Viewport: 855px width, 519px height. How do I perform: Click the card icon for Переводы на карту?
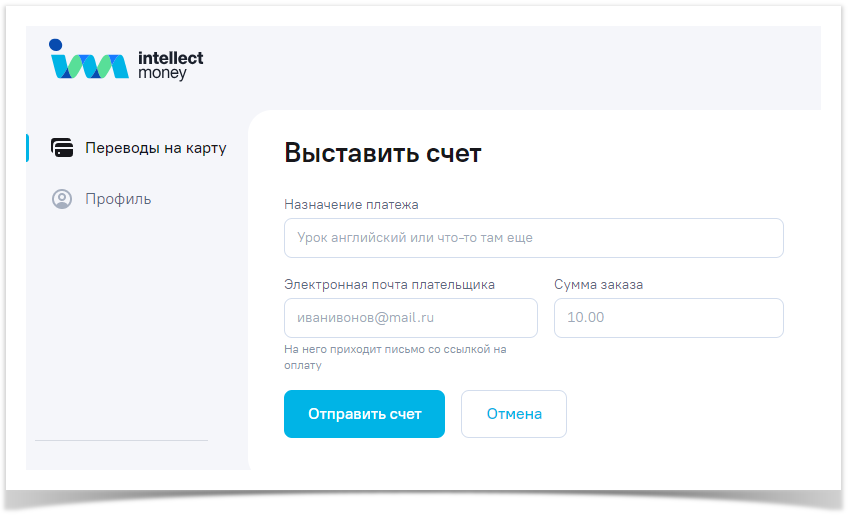coord(62,148)
